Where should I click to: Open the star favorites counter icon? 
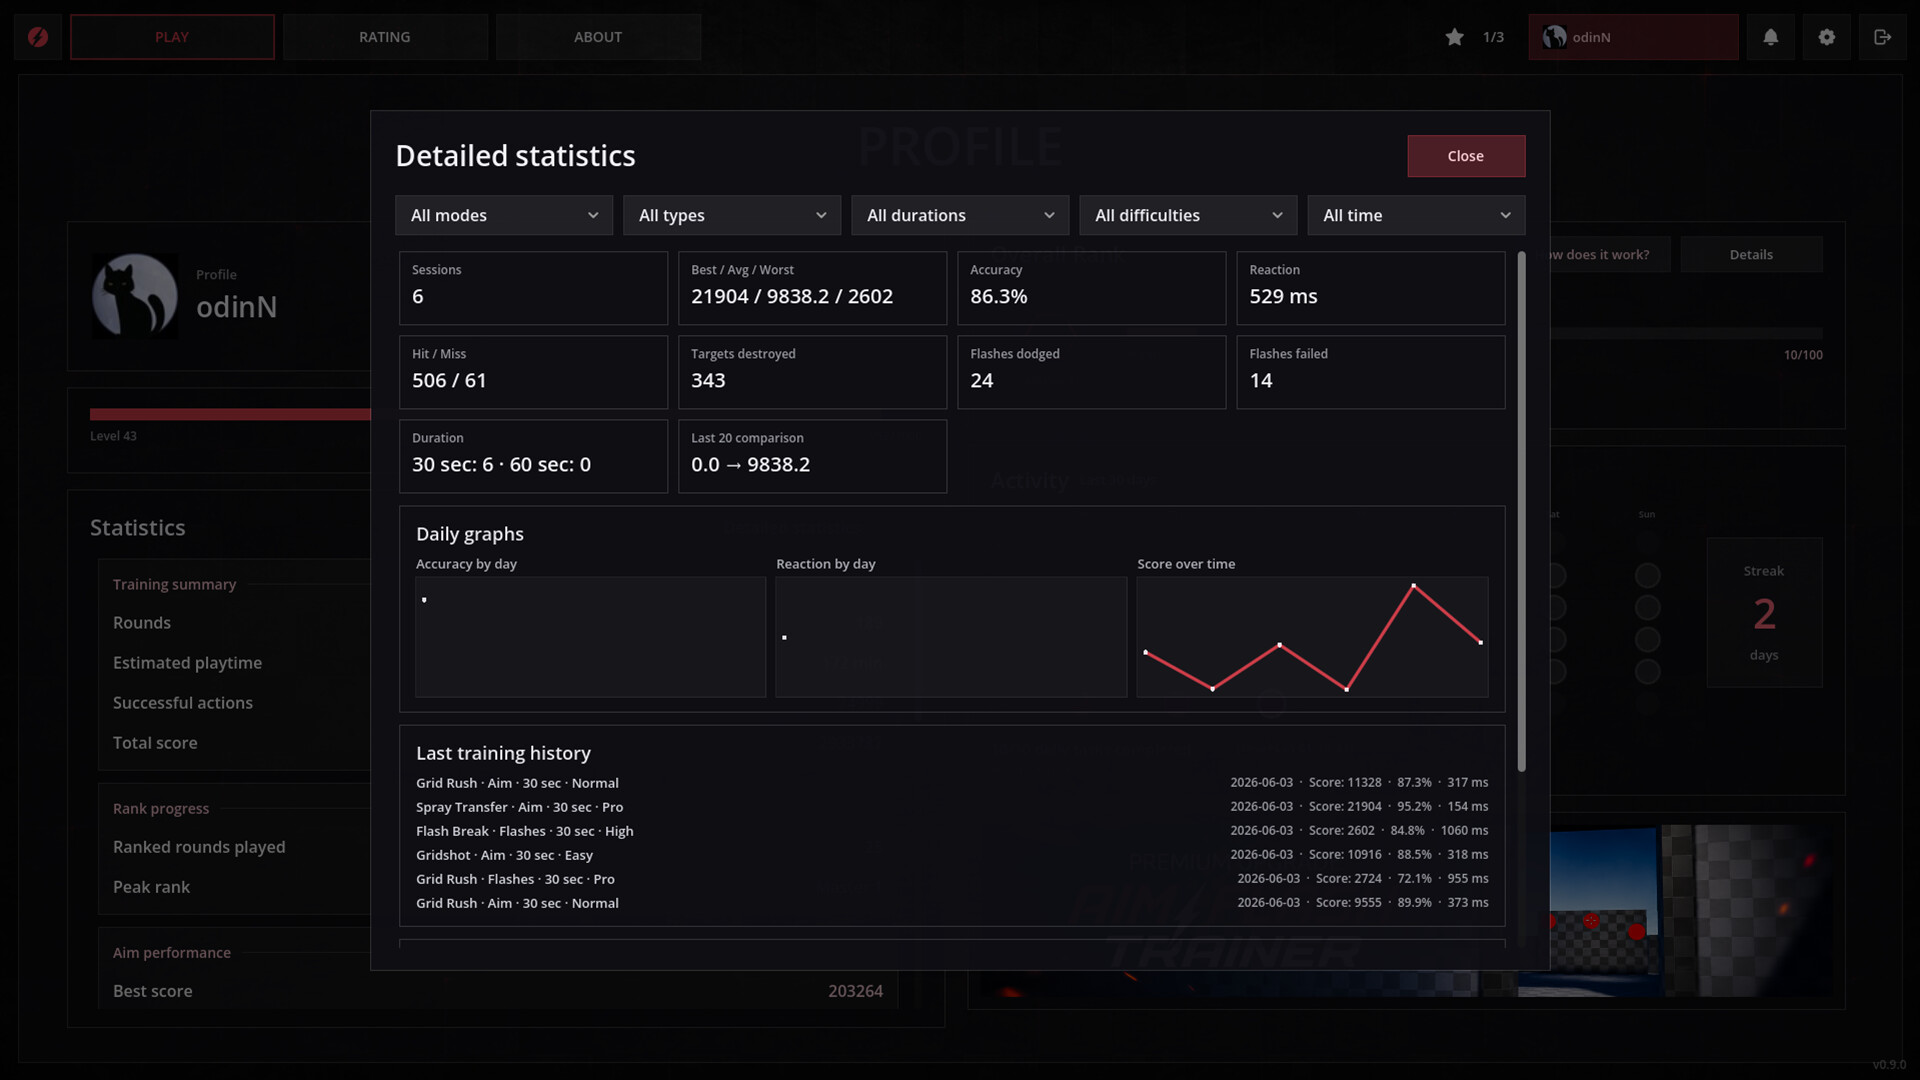[1455, 37]
